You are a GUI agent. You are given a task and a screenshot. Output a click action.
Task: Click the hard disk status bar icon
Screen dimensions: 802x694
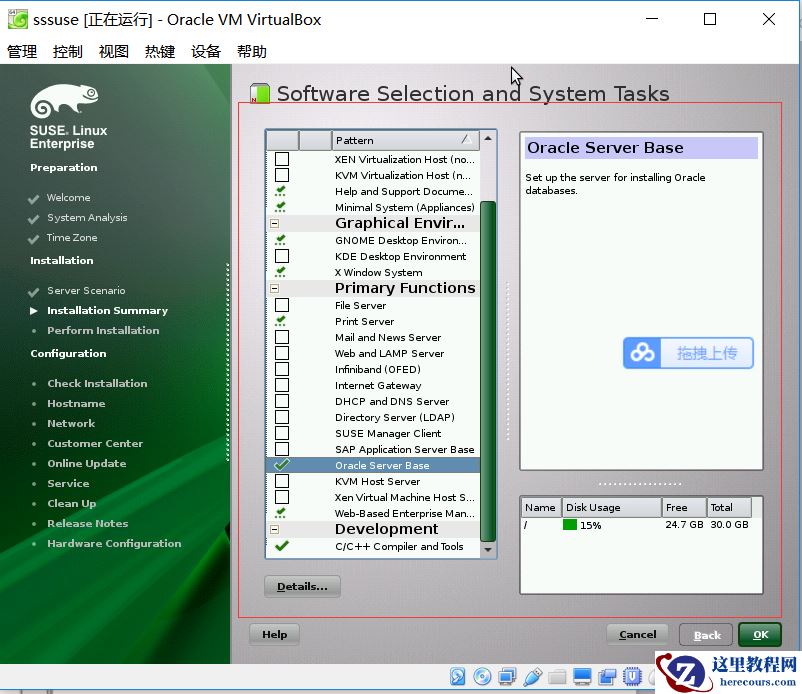click(x=458, y=677)
